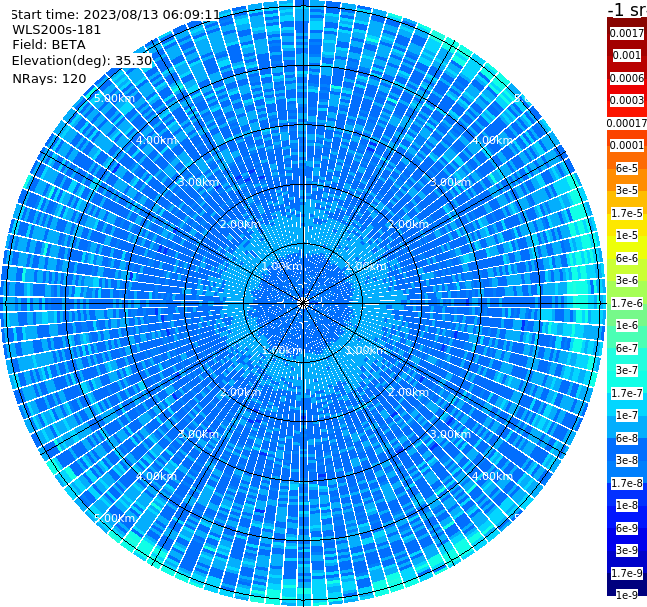647x607 pixels.
Task: Click the "4.00km" range label in upper-left quadrant
Action: (x=156, y=140)
